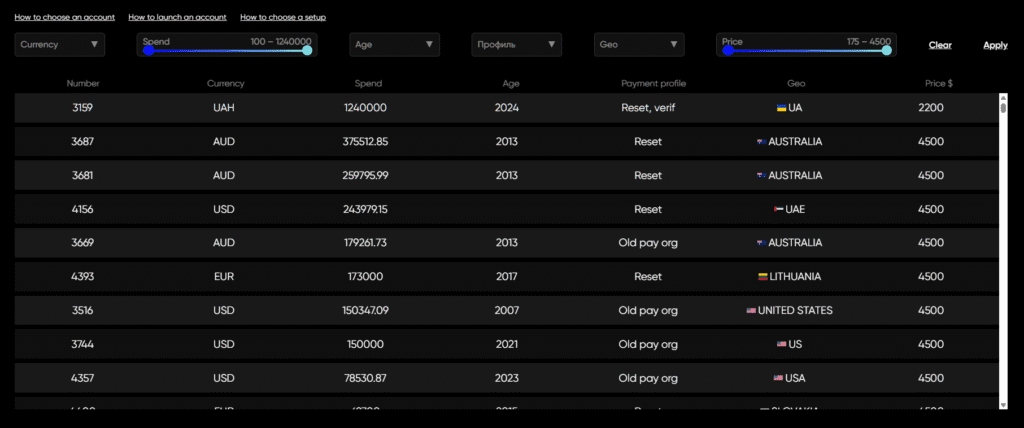
Task: Click the Spend column header
Action: (368, 83)
